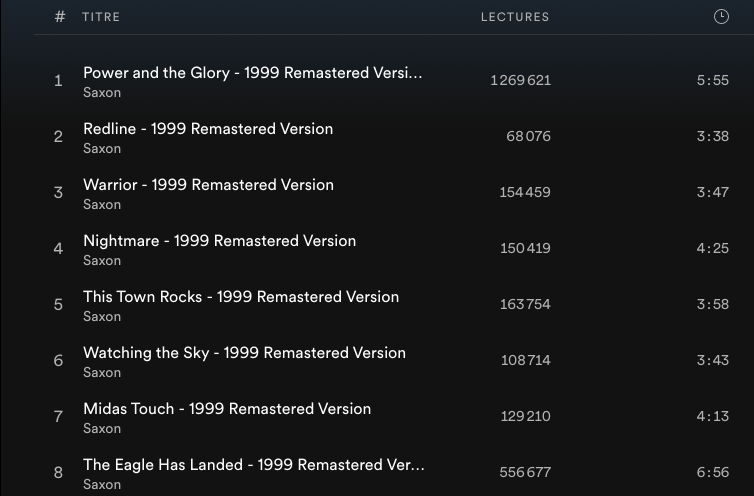Click track number 1
This screenshot has height=496, width=754.
coord(58,81)
